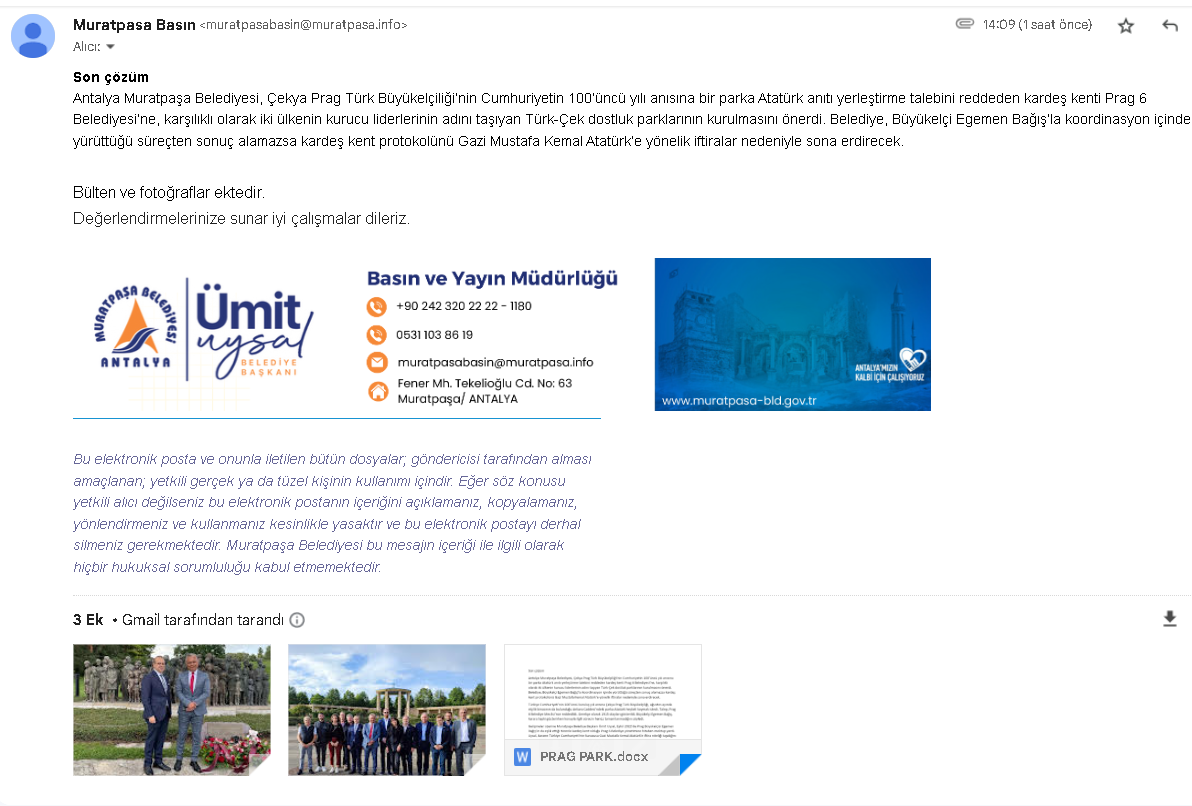
Task: Click the Antalya banner with www.muratpasa-bld.gov.tr
Action: (792, 334)
